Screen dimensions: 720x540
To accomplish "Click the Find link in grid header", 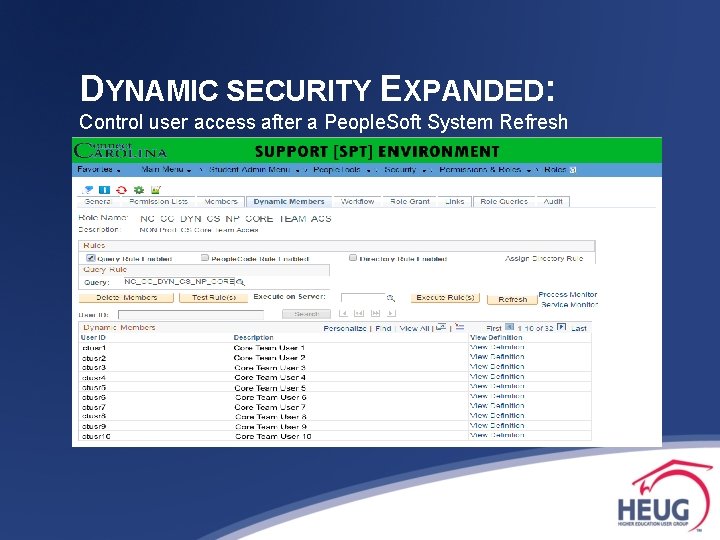I will click(x=383, y=328).
